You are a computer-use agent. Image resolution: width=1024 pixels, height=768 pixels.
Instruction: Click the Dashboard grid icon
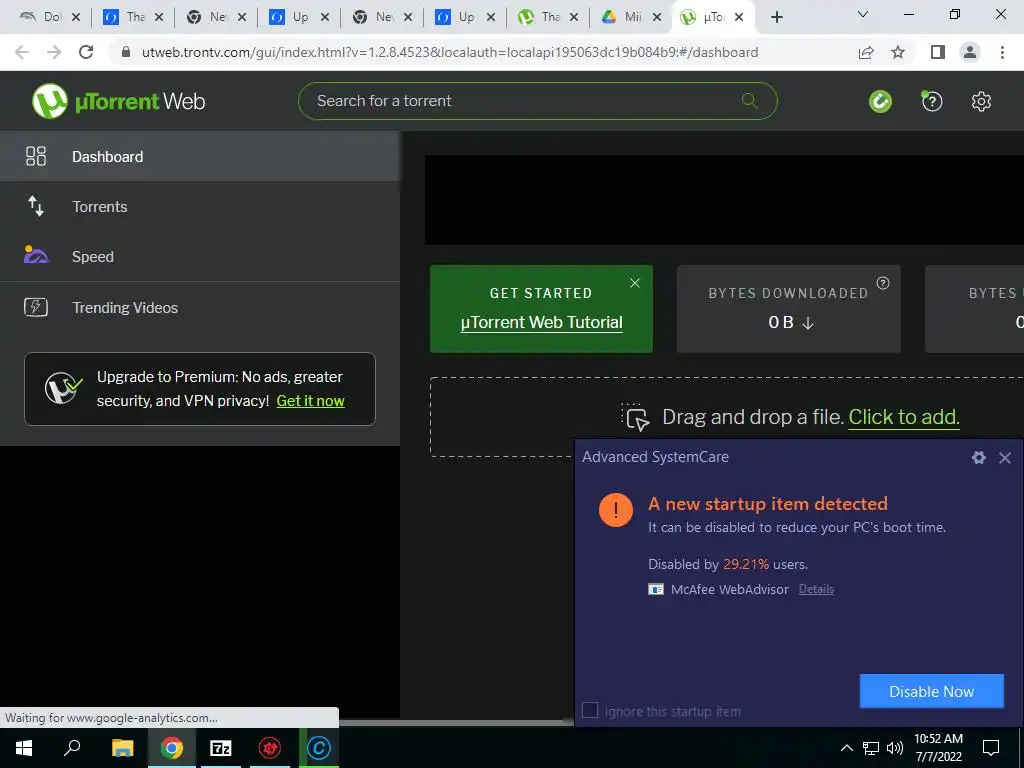click(x=36, y=156)
